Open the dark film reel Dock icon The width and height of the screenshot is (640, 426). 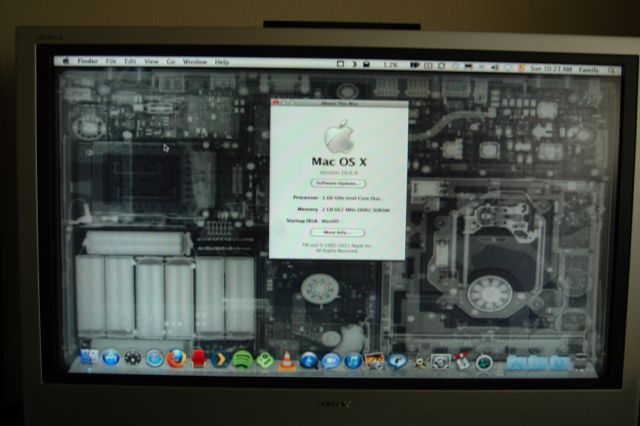tap(133, 358)
